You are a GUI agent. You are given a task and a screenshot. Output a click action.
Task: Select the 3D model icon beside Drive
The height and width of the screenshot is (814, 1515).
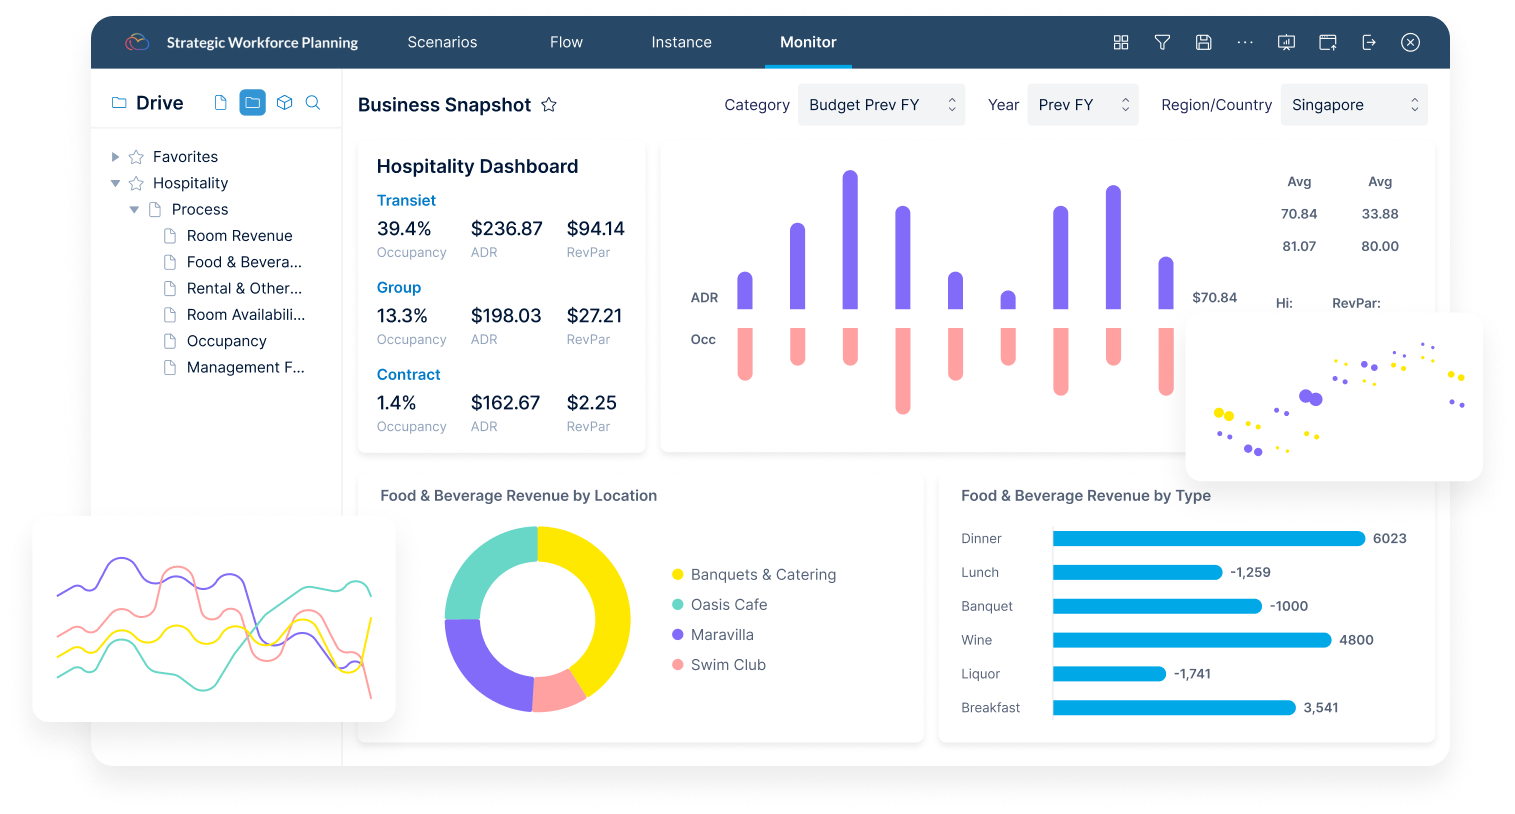pos(284,102)
